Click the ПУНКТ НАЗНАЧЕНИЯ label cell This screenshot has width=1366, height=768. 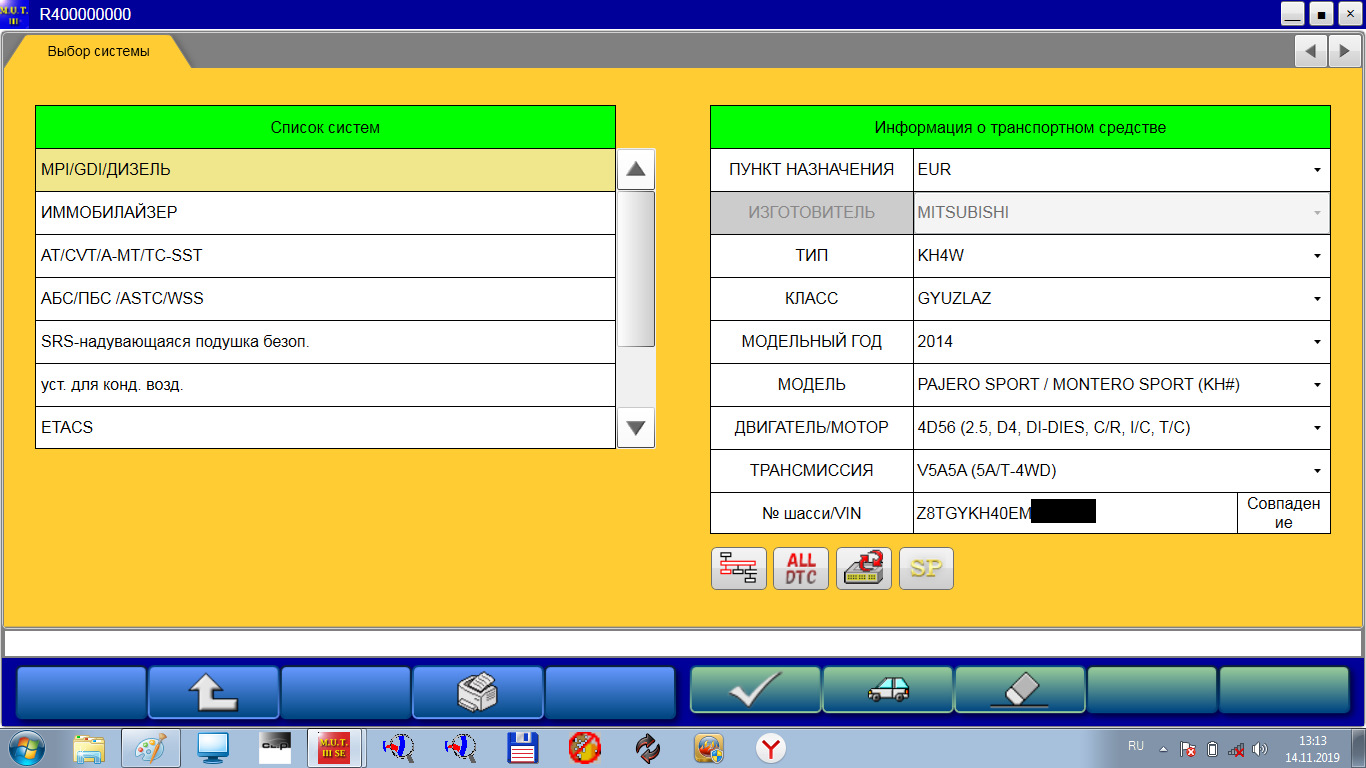pos(812,170)
